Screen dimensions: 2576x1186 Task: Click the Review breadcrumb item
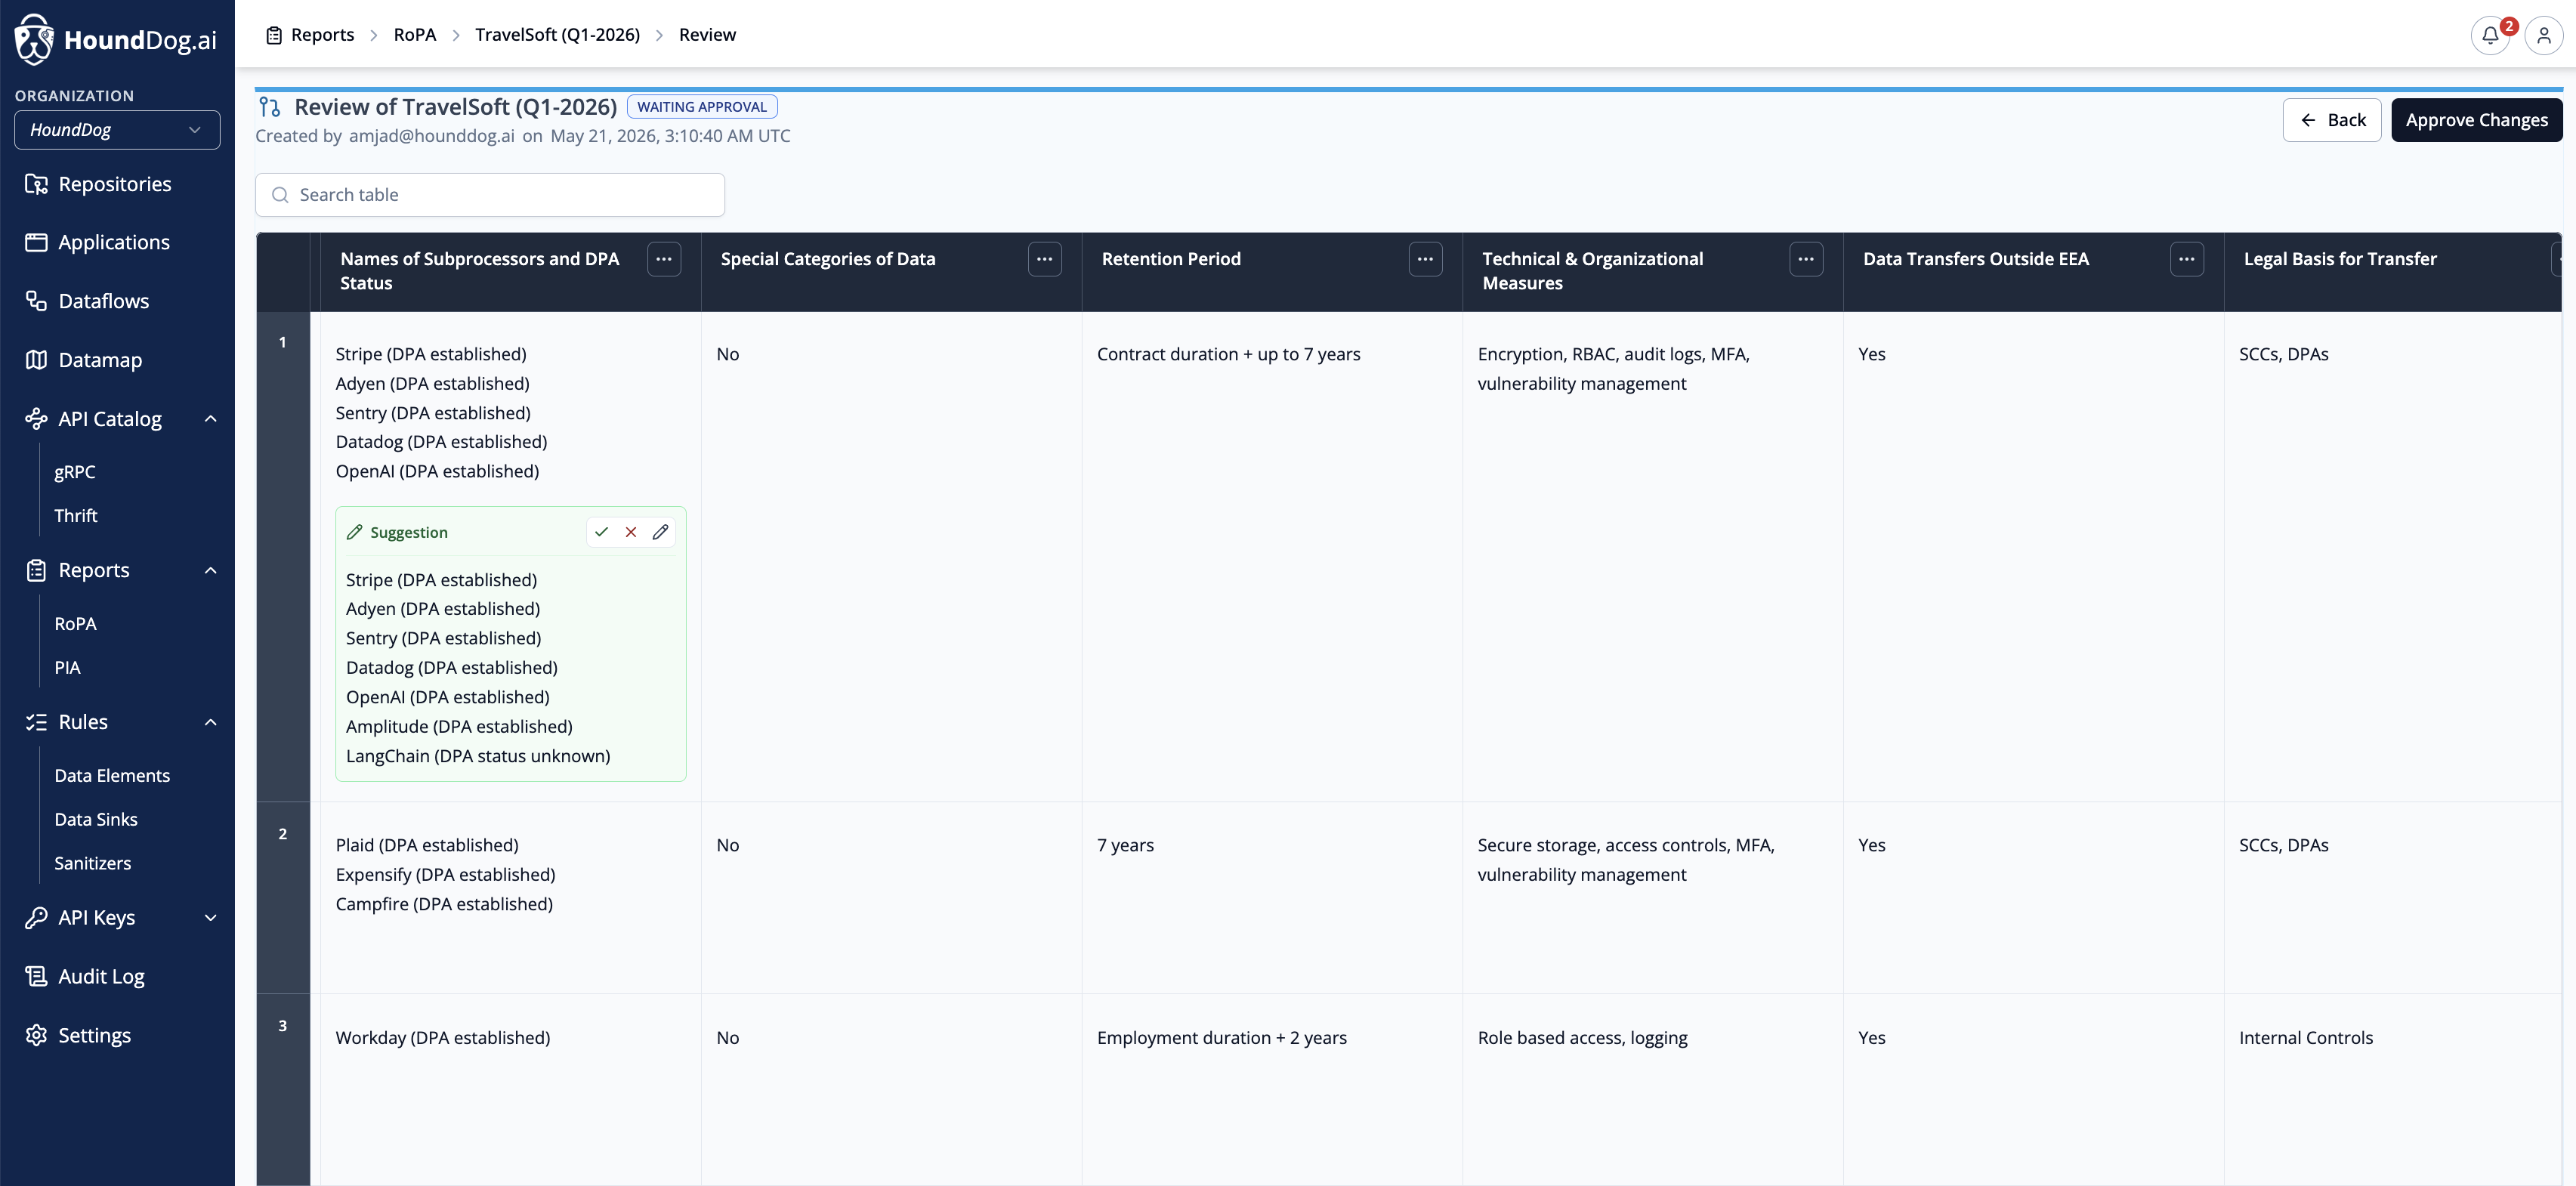(x=707, y=35)
